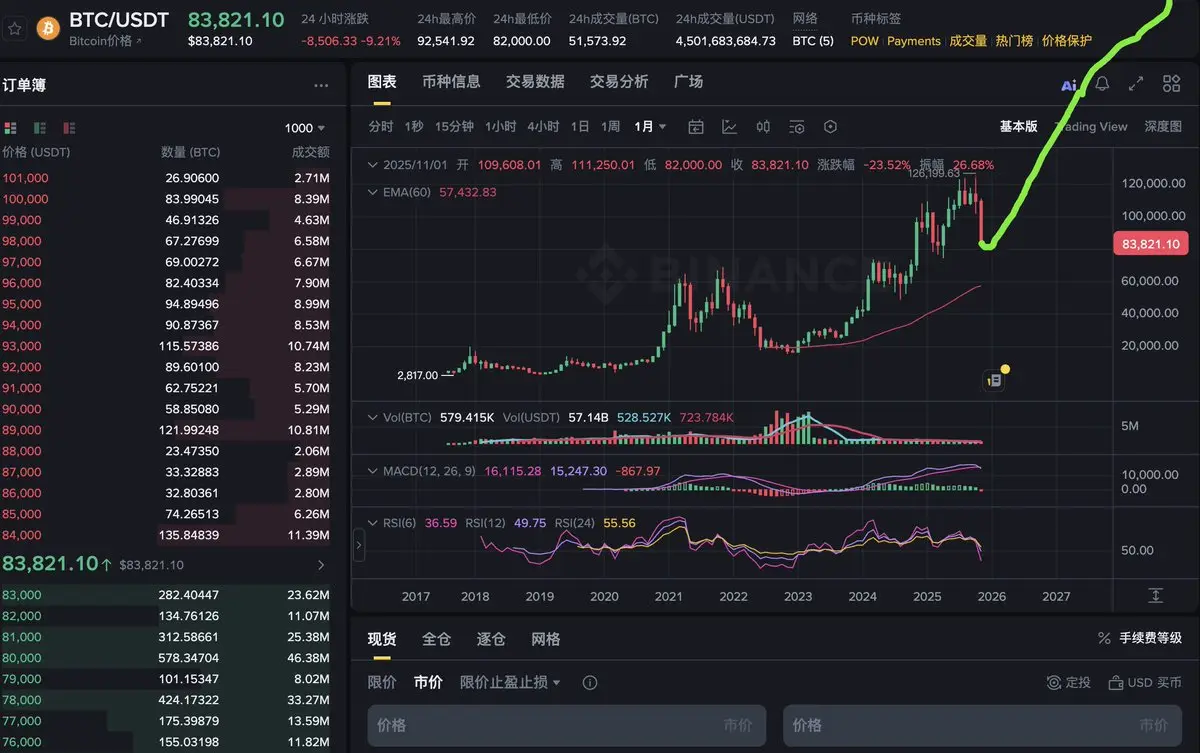1200x753 pixels.
Task: Set chart interval to 15分钟
Action: (x=454, y=127)
